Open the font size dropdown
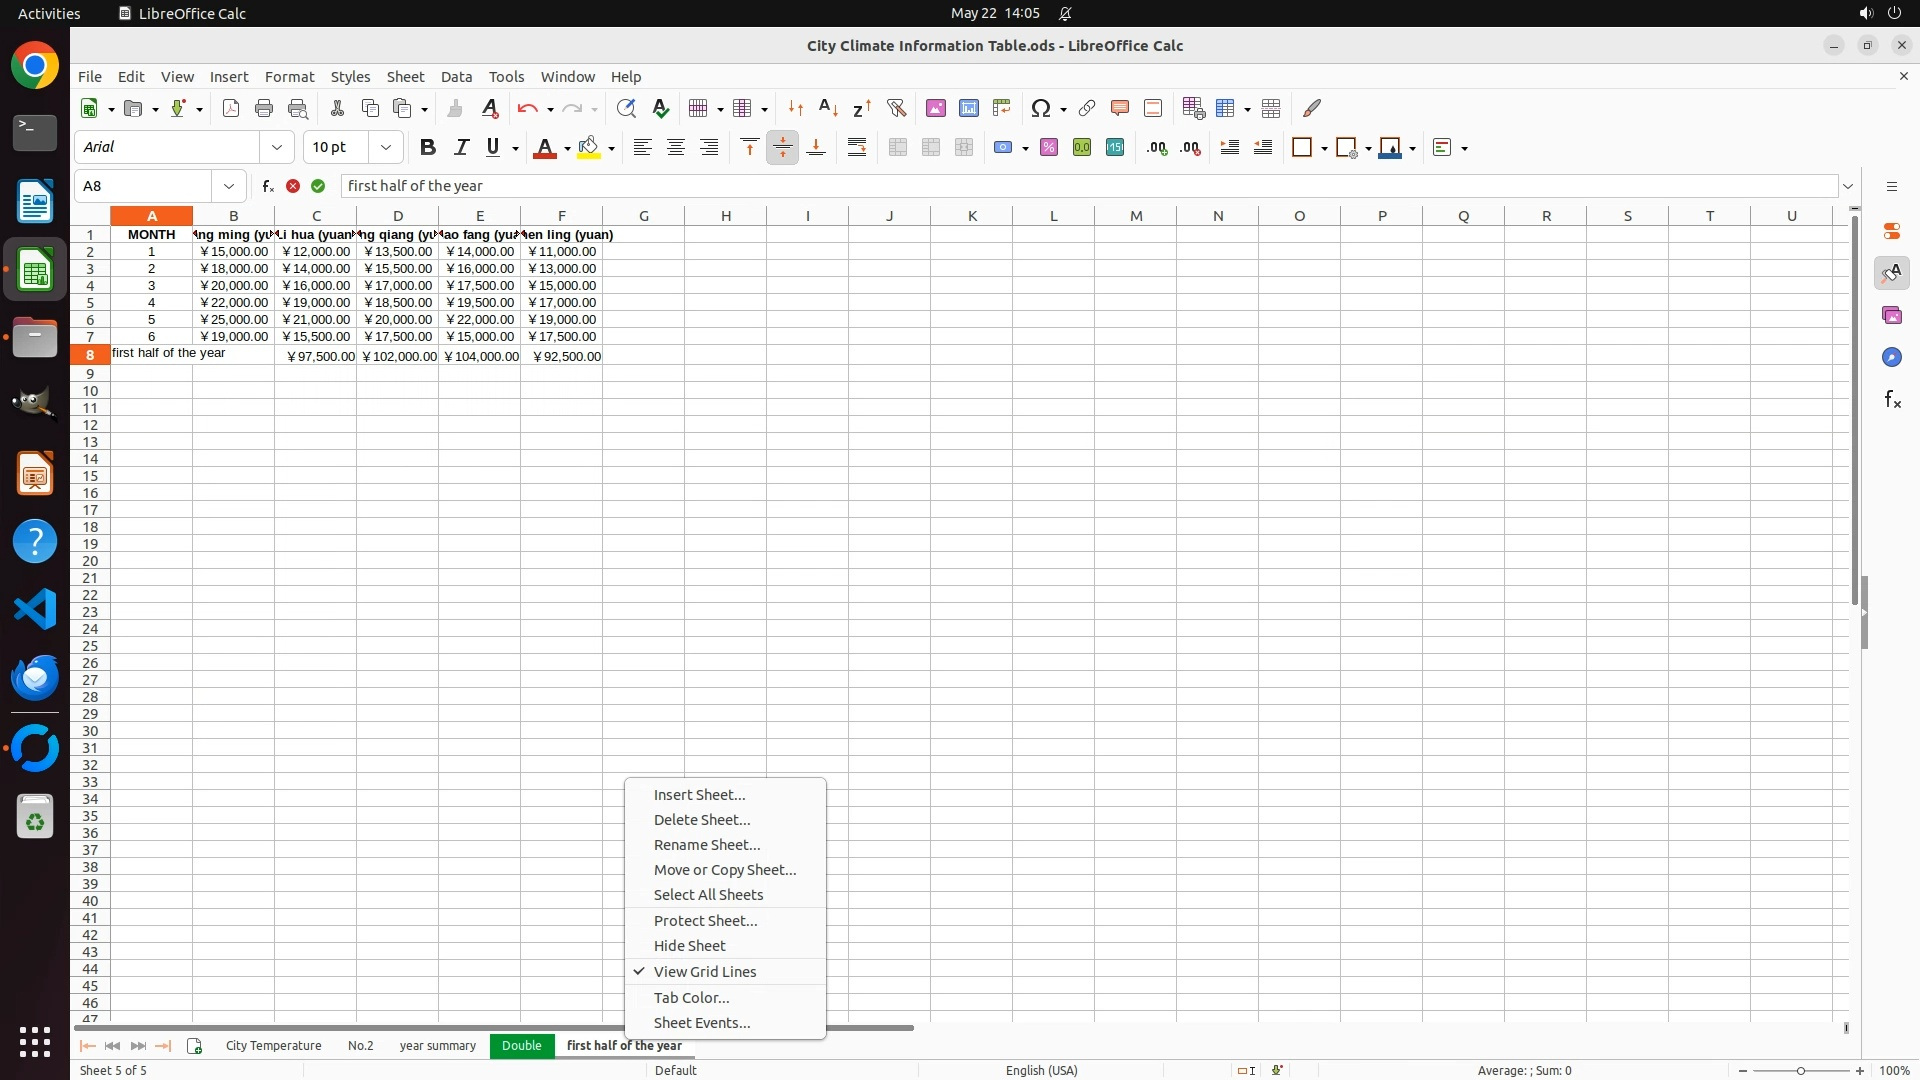Image resolution: width=1920 pixels, height=1080 pixels. 386,148
